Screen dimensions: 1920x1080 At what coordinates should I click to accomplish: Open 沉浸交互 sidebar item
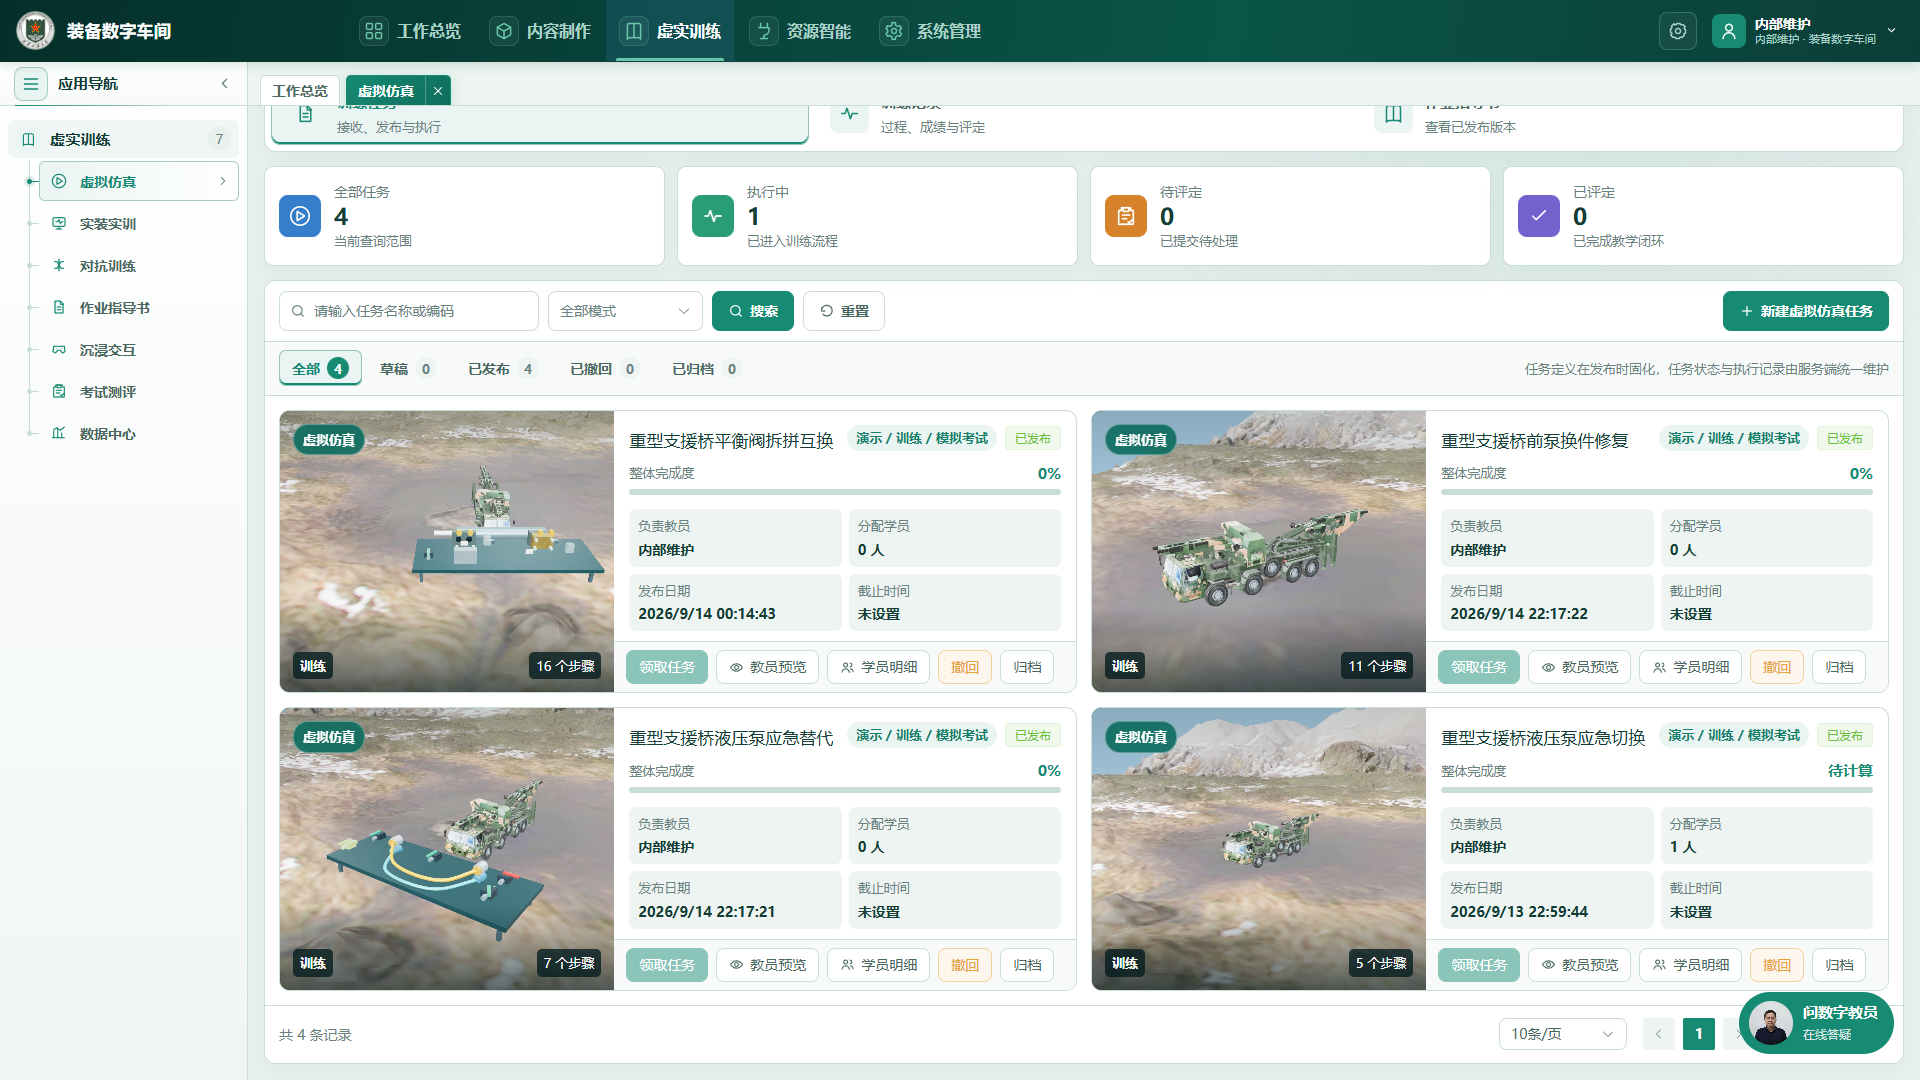[108, 350]
